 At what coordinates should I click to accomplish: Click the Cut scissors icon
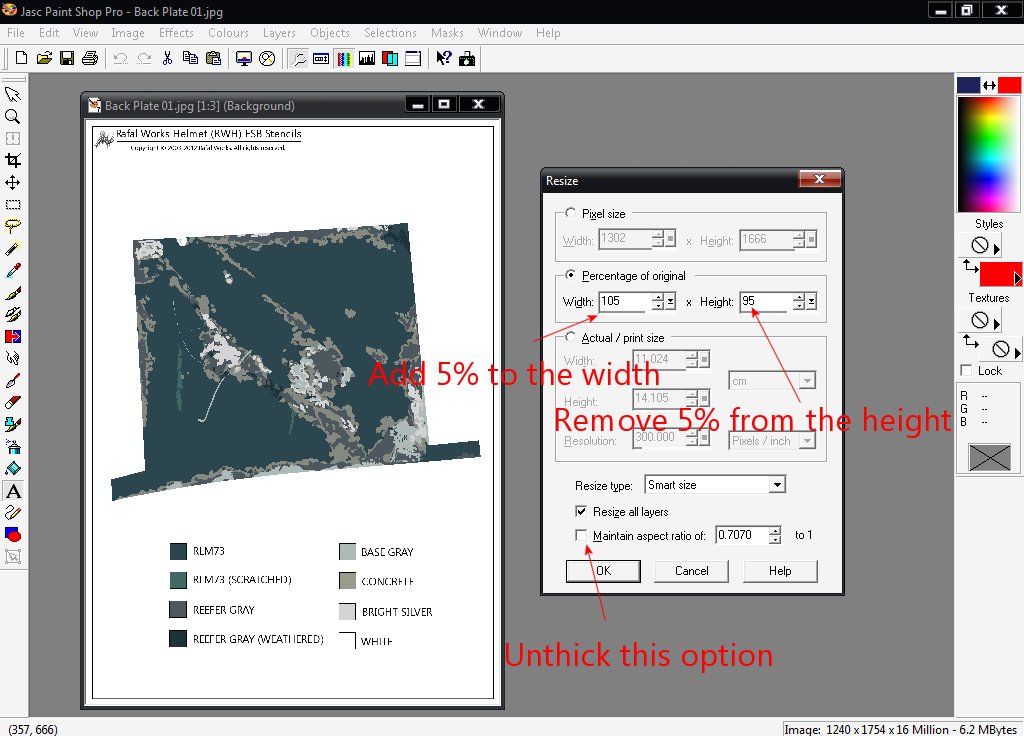167,58
